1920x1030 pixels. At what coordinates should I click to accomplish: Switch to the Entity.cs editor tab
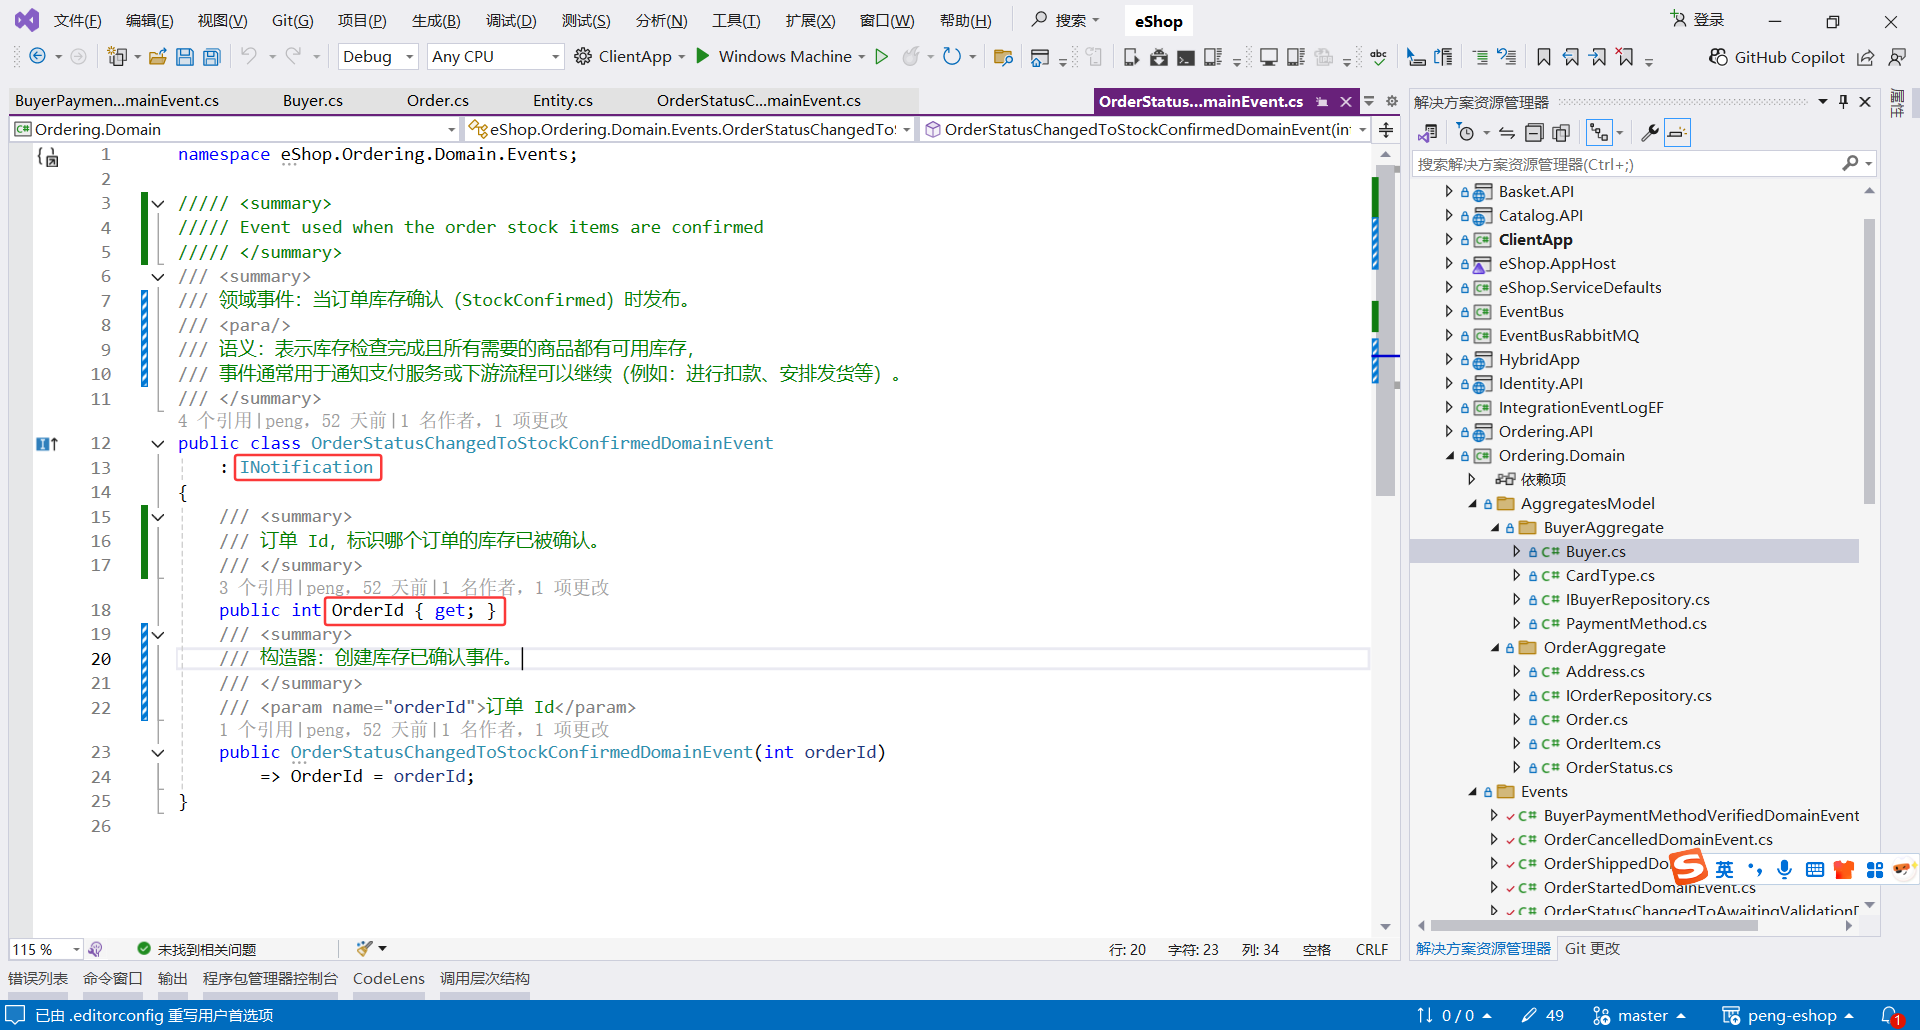(x=562, y=101)
